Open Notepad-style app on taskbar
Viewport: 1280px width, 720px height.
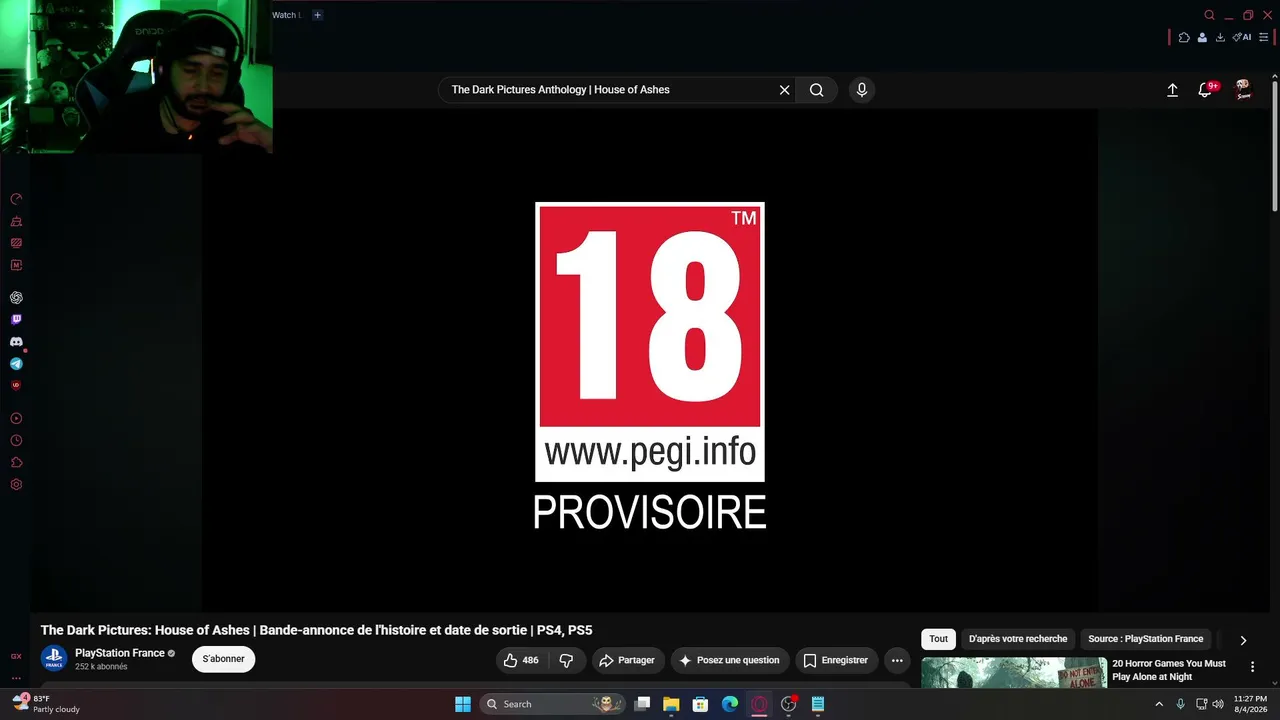click(818, 704)
